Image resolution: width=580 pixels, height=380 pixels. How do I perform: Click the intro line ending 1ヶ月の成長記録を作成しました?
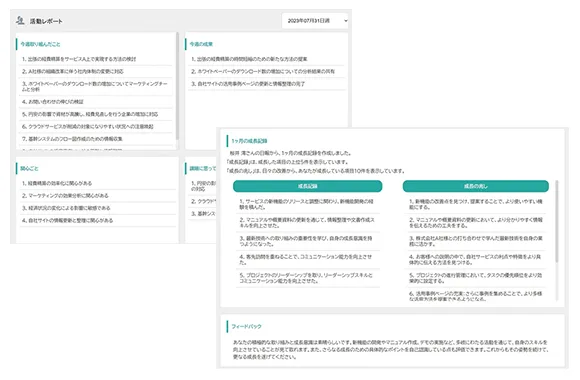tap(290, 153)
